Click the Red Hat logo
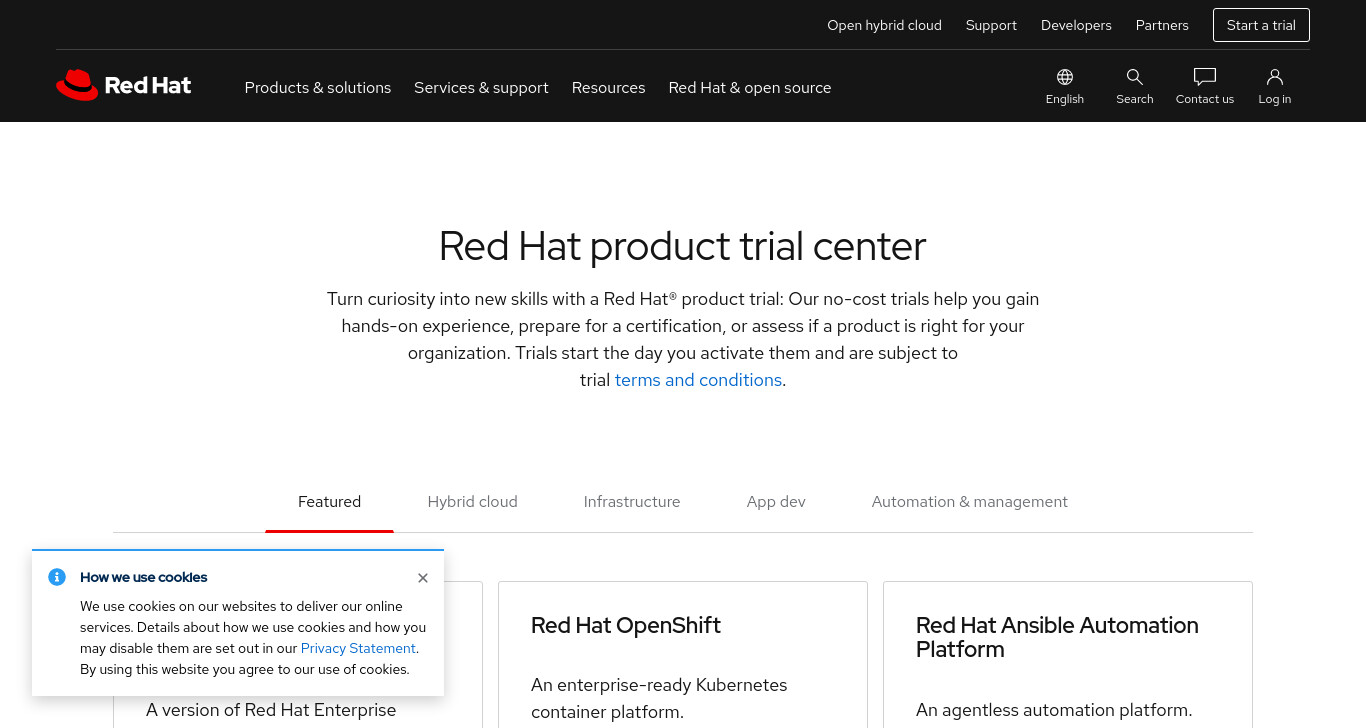The image size is (1366, 728). pyautogui.click(x=124, y=86)
